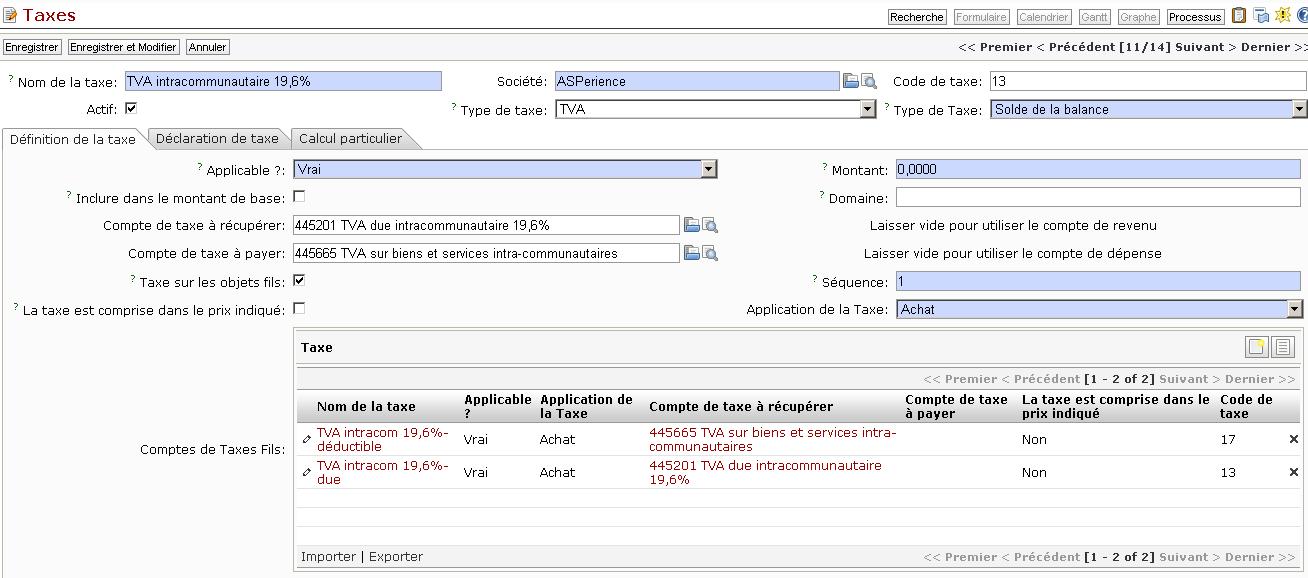Click search icon beside Compte de taxe à payer

[710, 254]
